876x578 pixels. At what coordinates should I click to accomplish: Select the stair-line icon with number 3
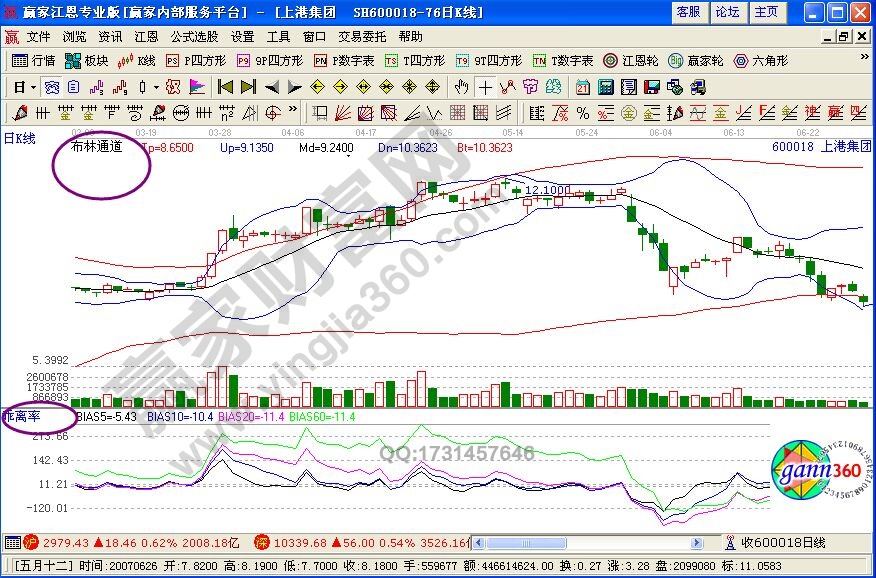97,87
